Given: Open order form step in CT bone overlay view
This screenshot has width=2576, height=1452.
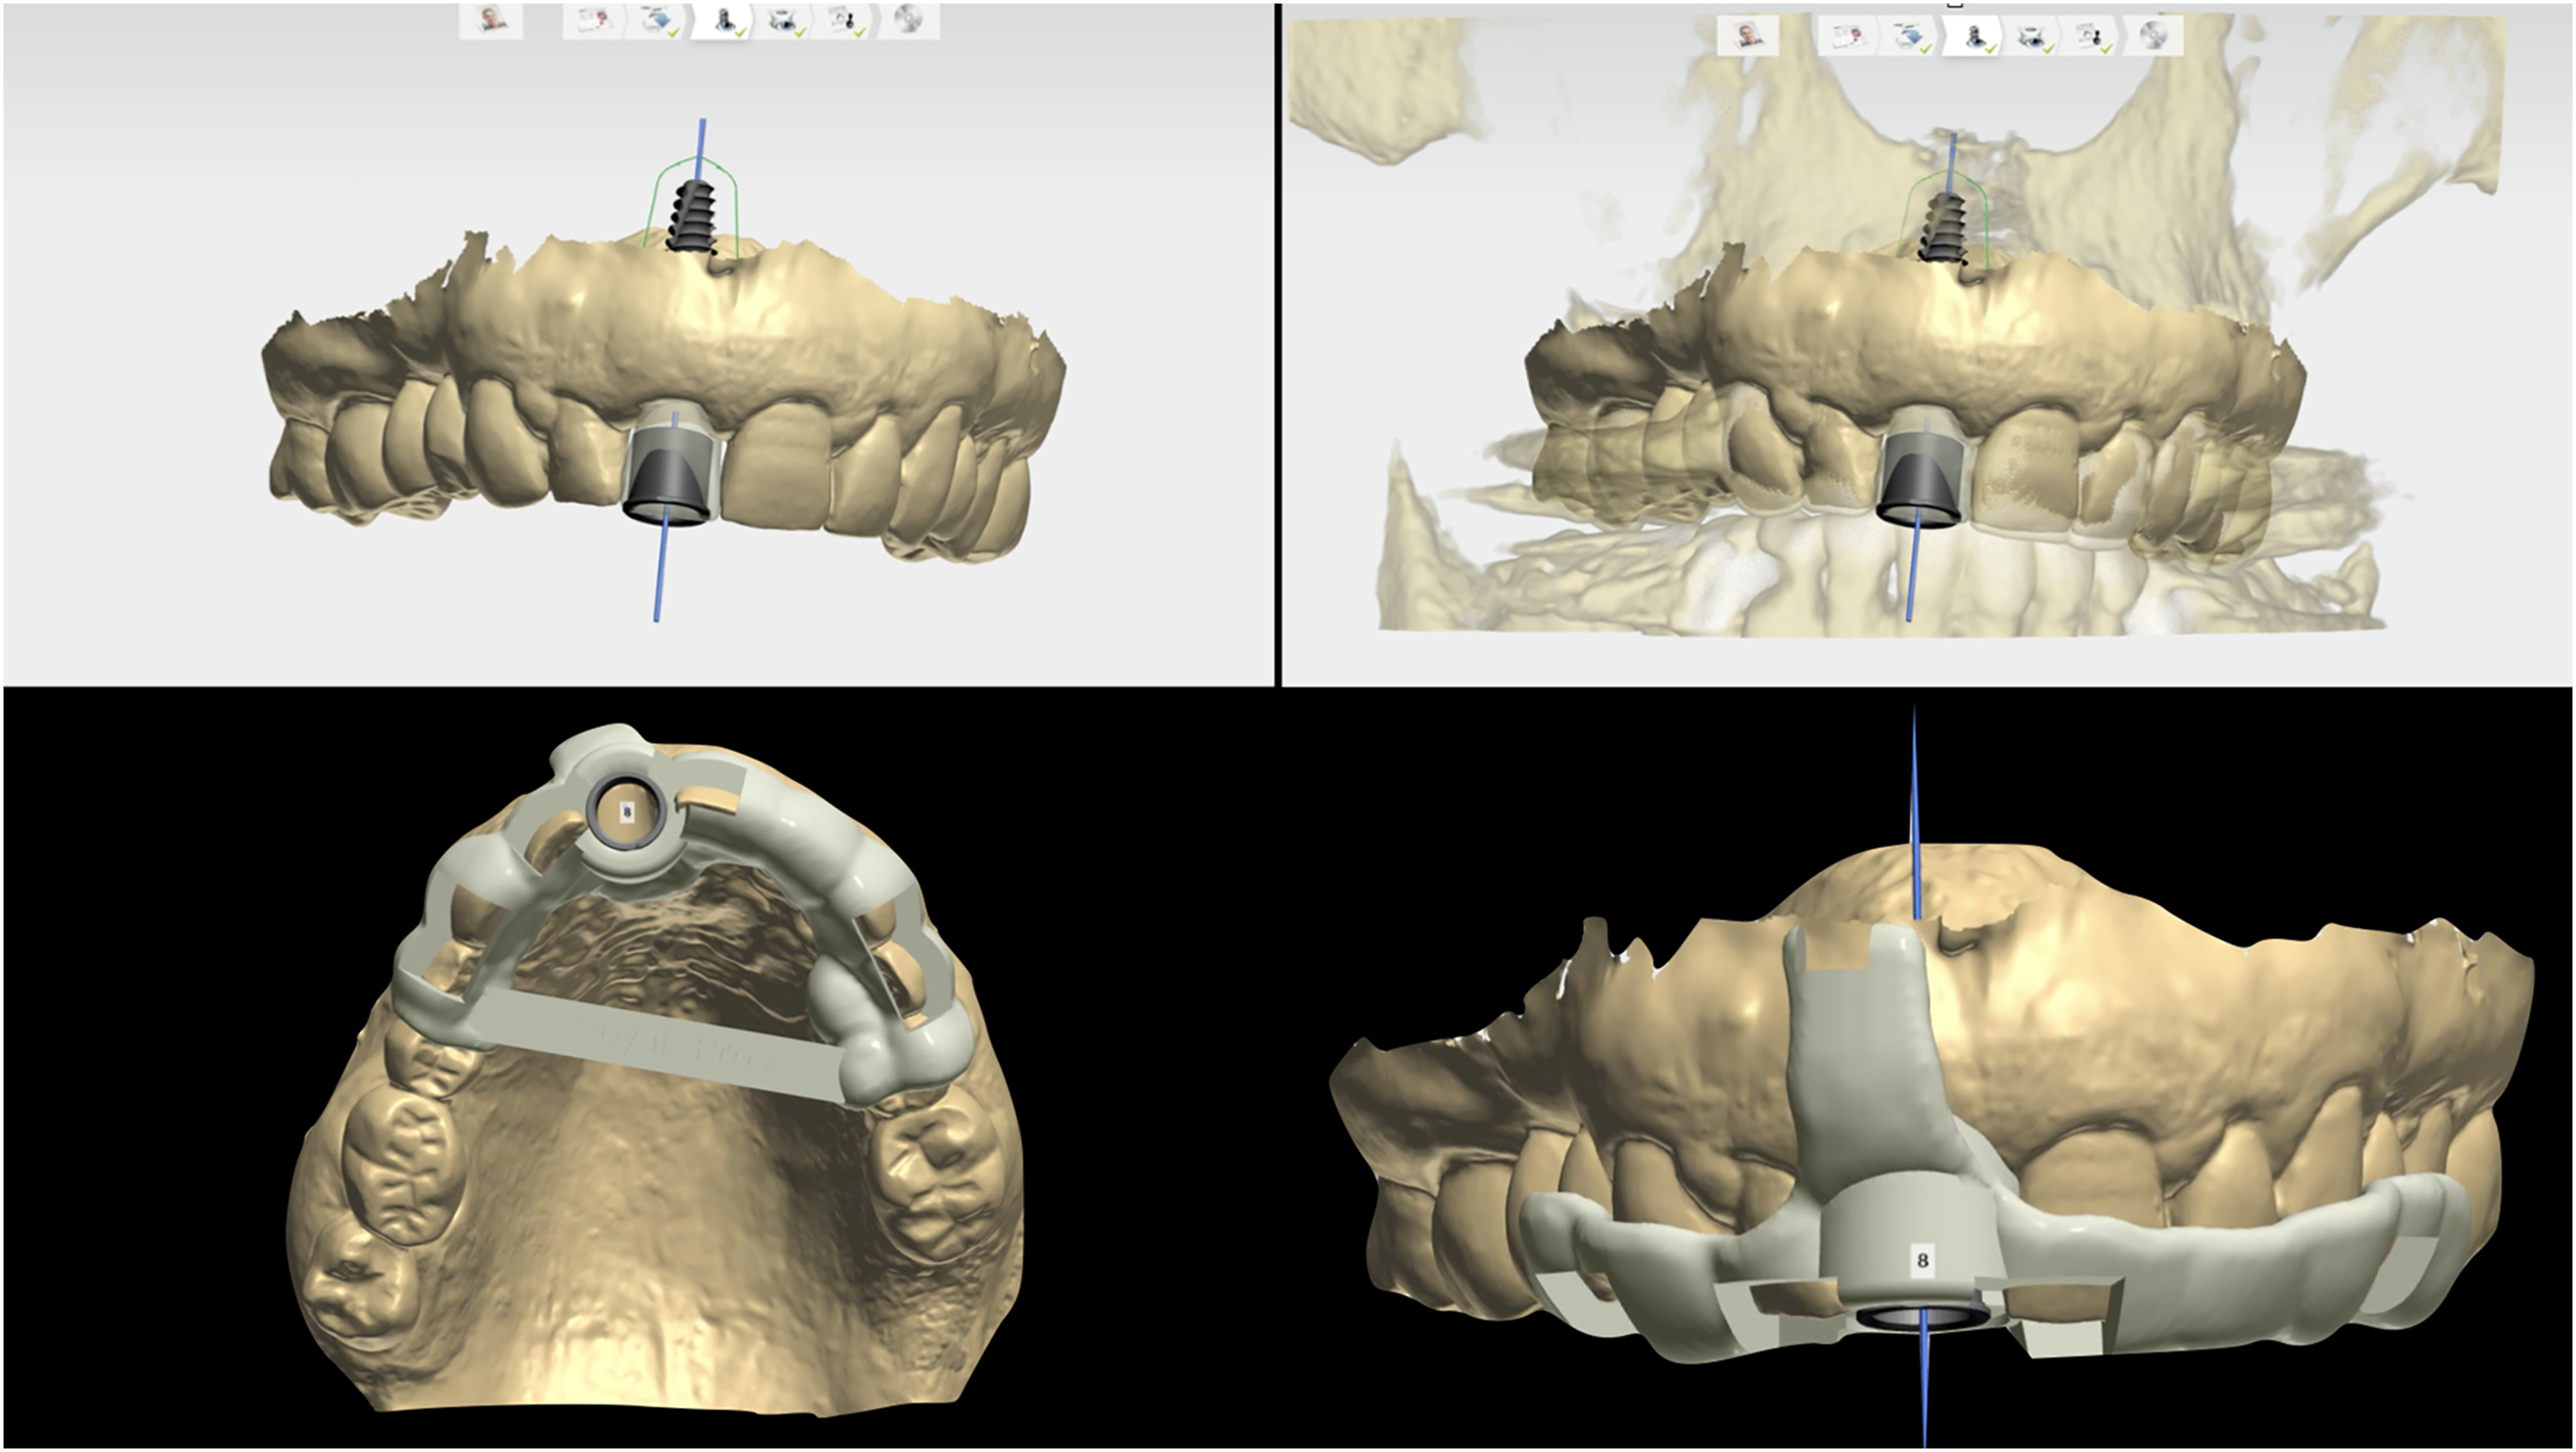Looking at the screenshot, I should [x=1848, y=36].
